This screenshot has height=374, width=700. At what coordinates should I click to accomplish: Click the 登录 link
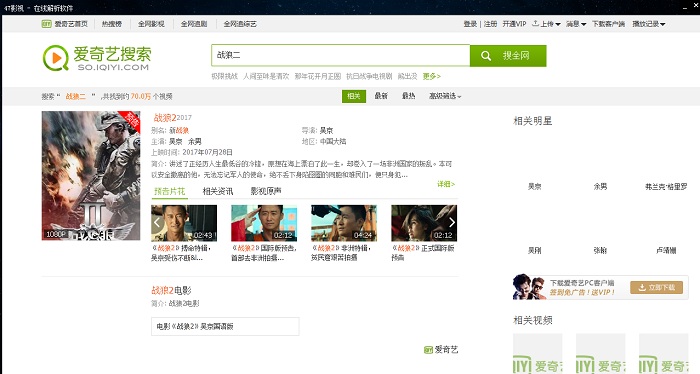point(470,24)
